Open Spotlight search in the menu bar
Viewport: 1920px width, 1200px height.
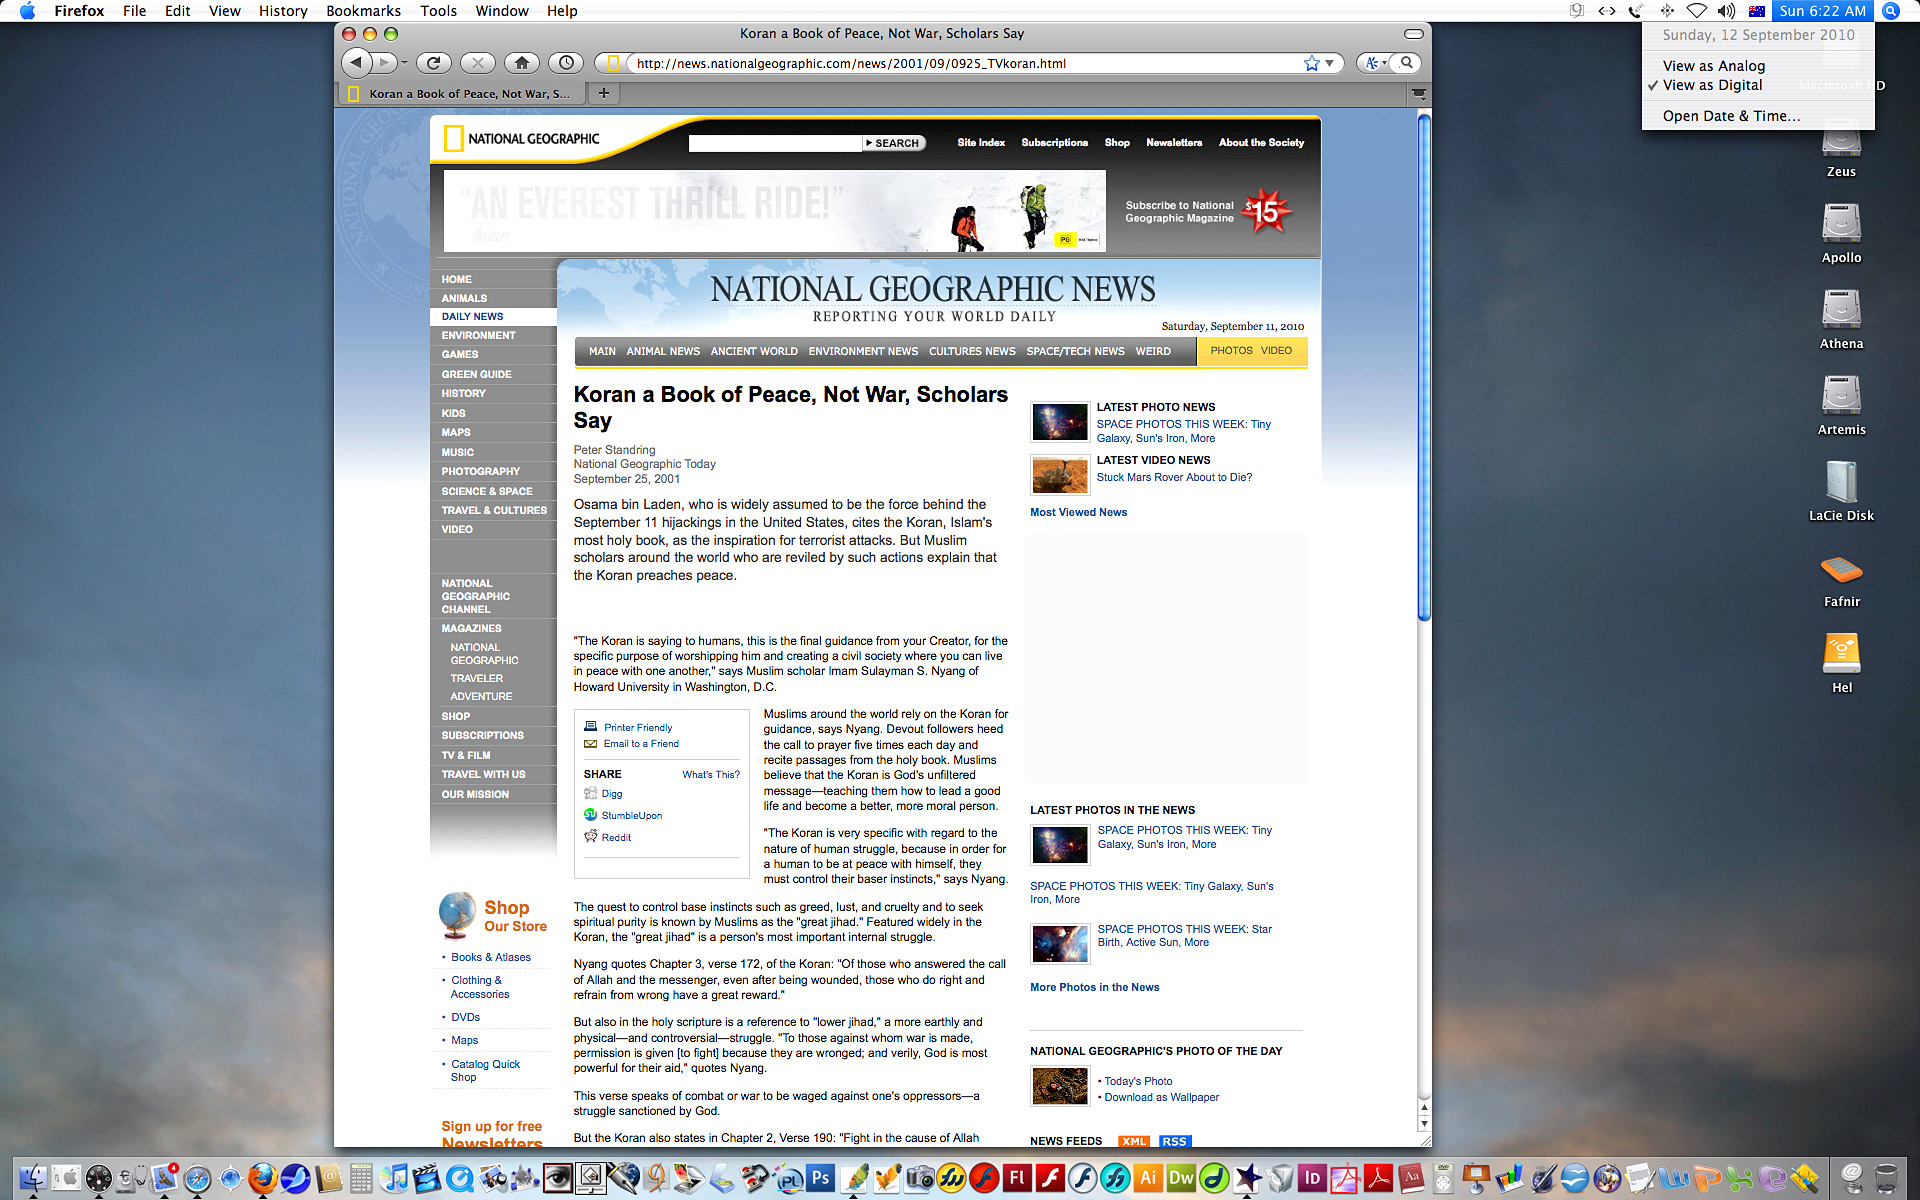[x=1890, y=11]
